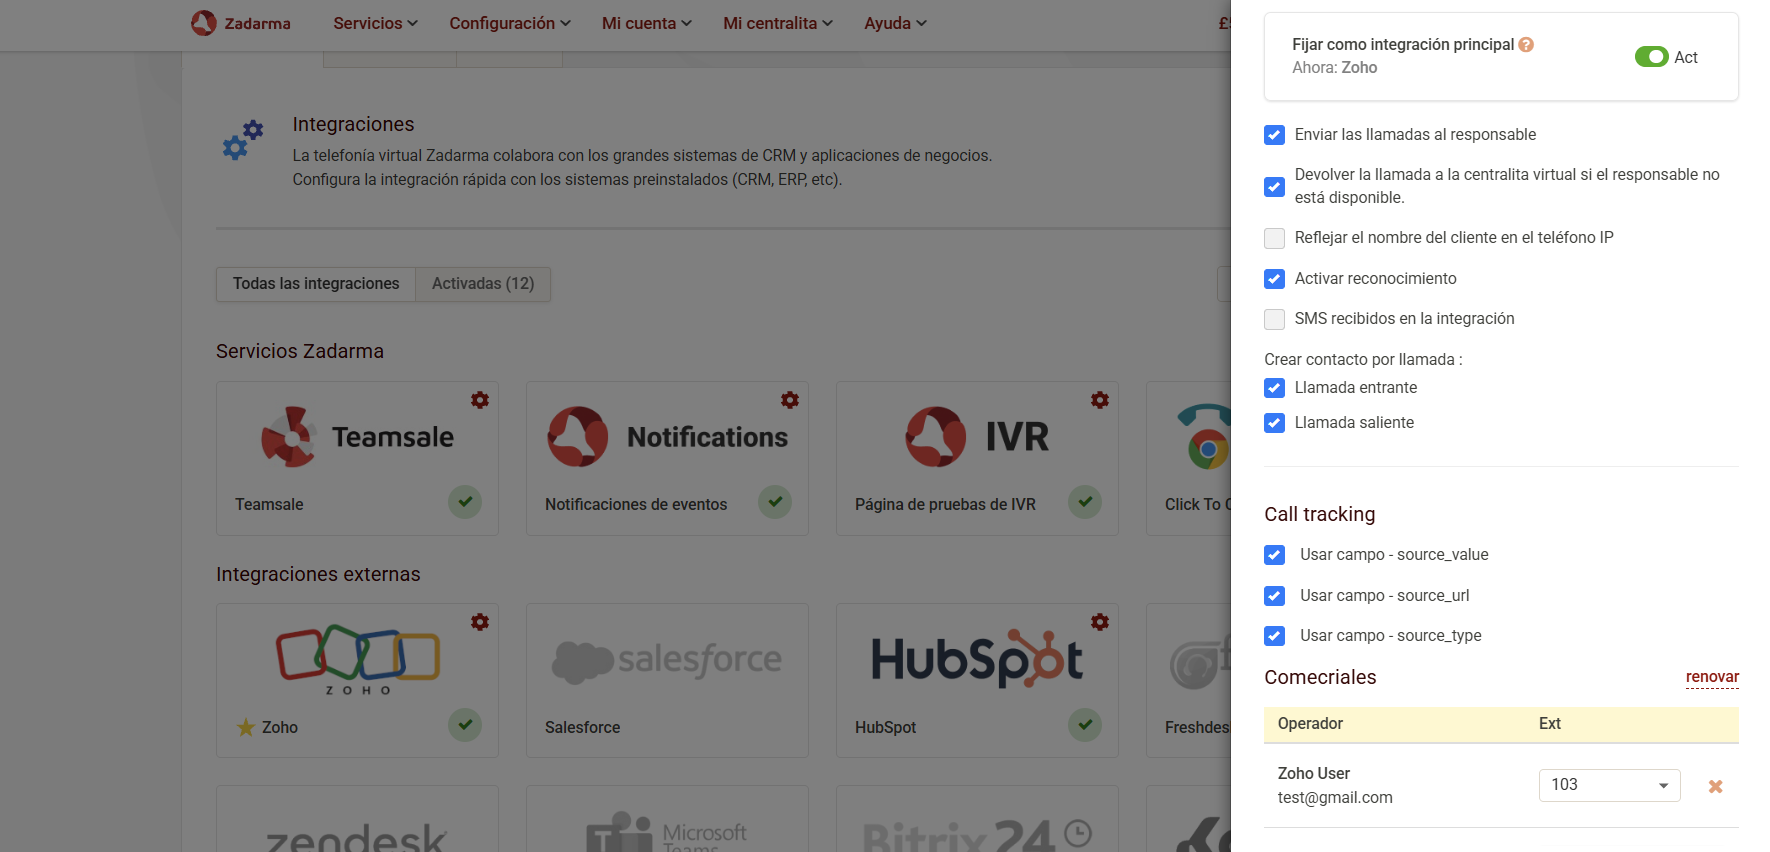Uncheck Usar campo source_type
The width and height of the screenshot is (1770, 852).
point(1274,636)
